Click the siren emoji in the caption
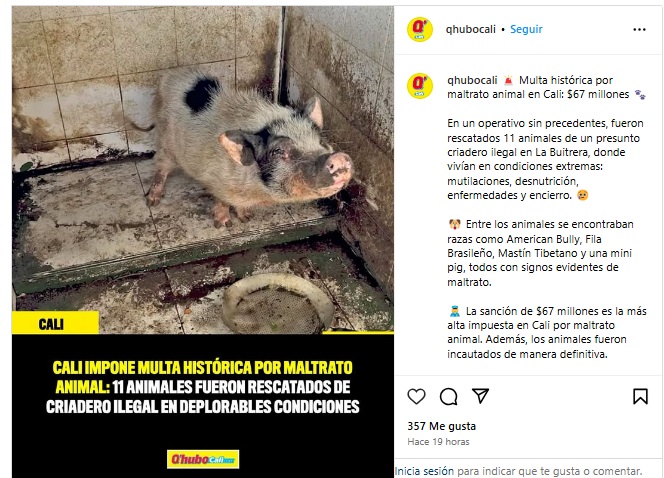 coord(508,80)
